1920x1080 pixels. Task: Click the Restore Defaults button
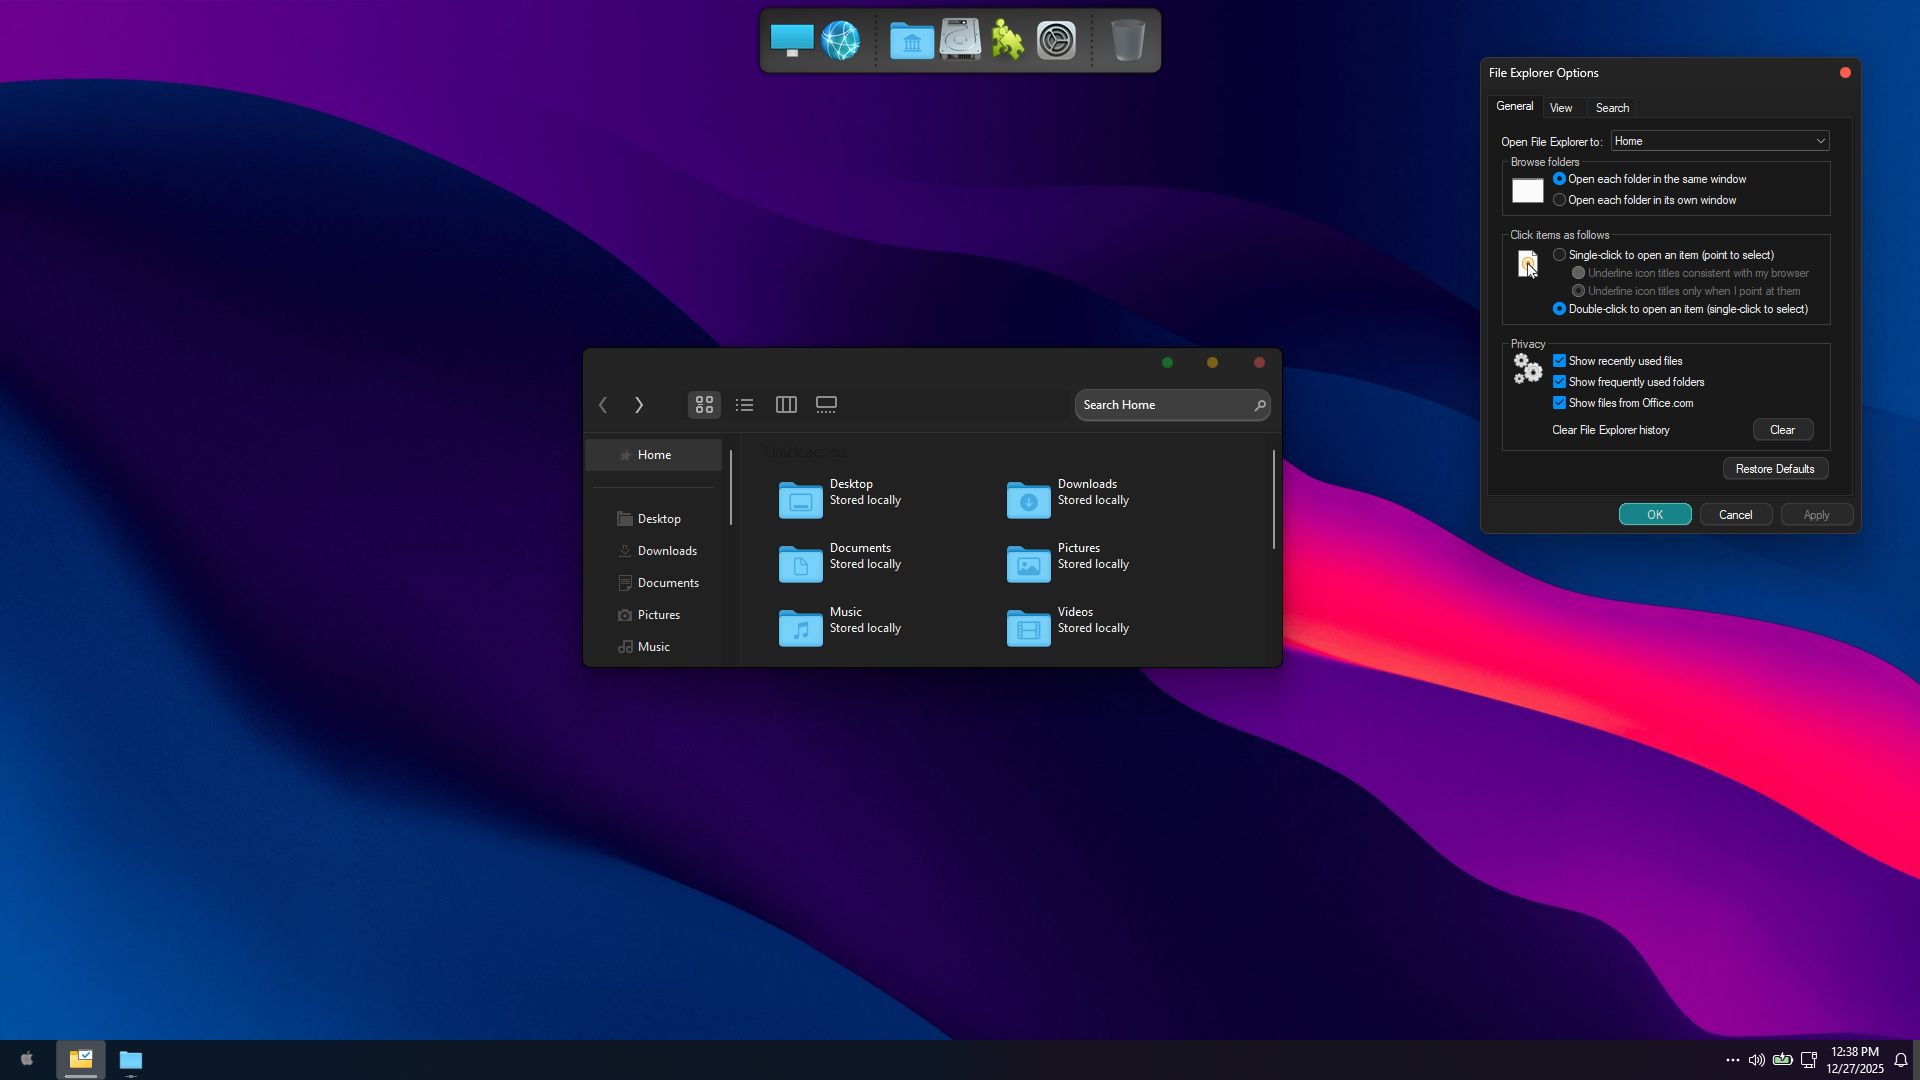1775,469
